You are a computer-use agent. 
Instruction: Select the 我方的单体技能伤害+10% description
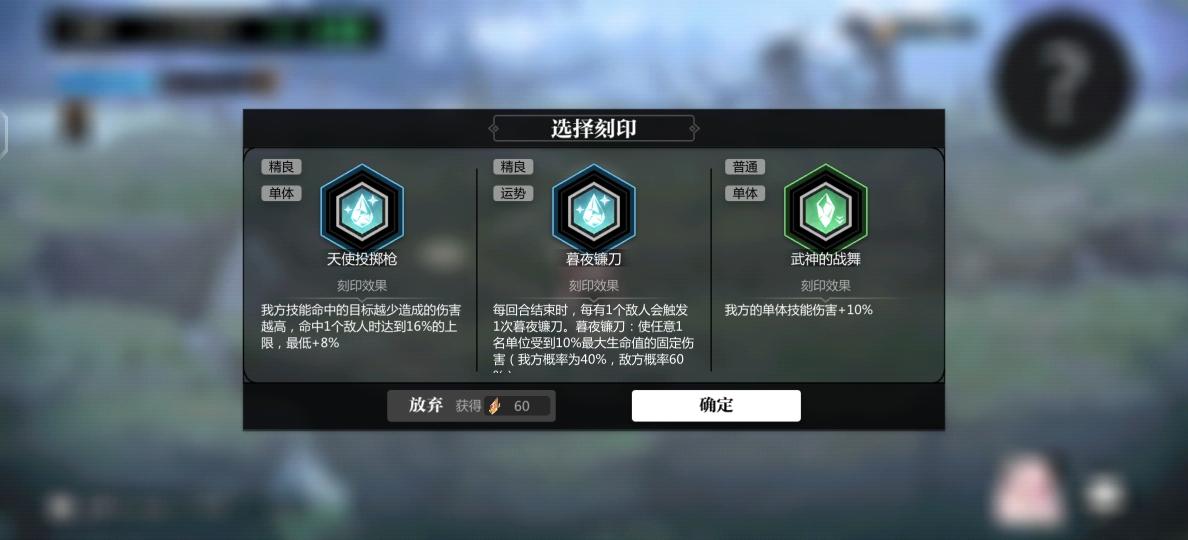click(799, 310)
